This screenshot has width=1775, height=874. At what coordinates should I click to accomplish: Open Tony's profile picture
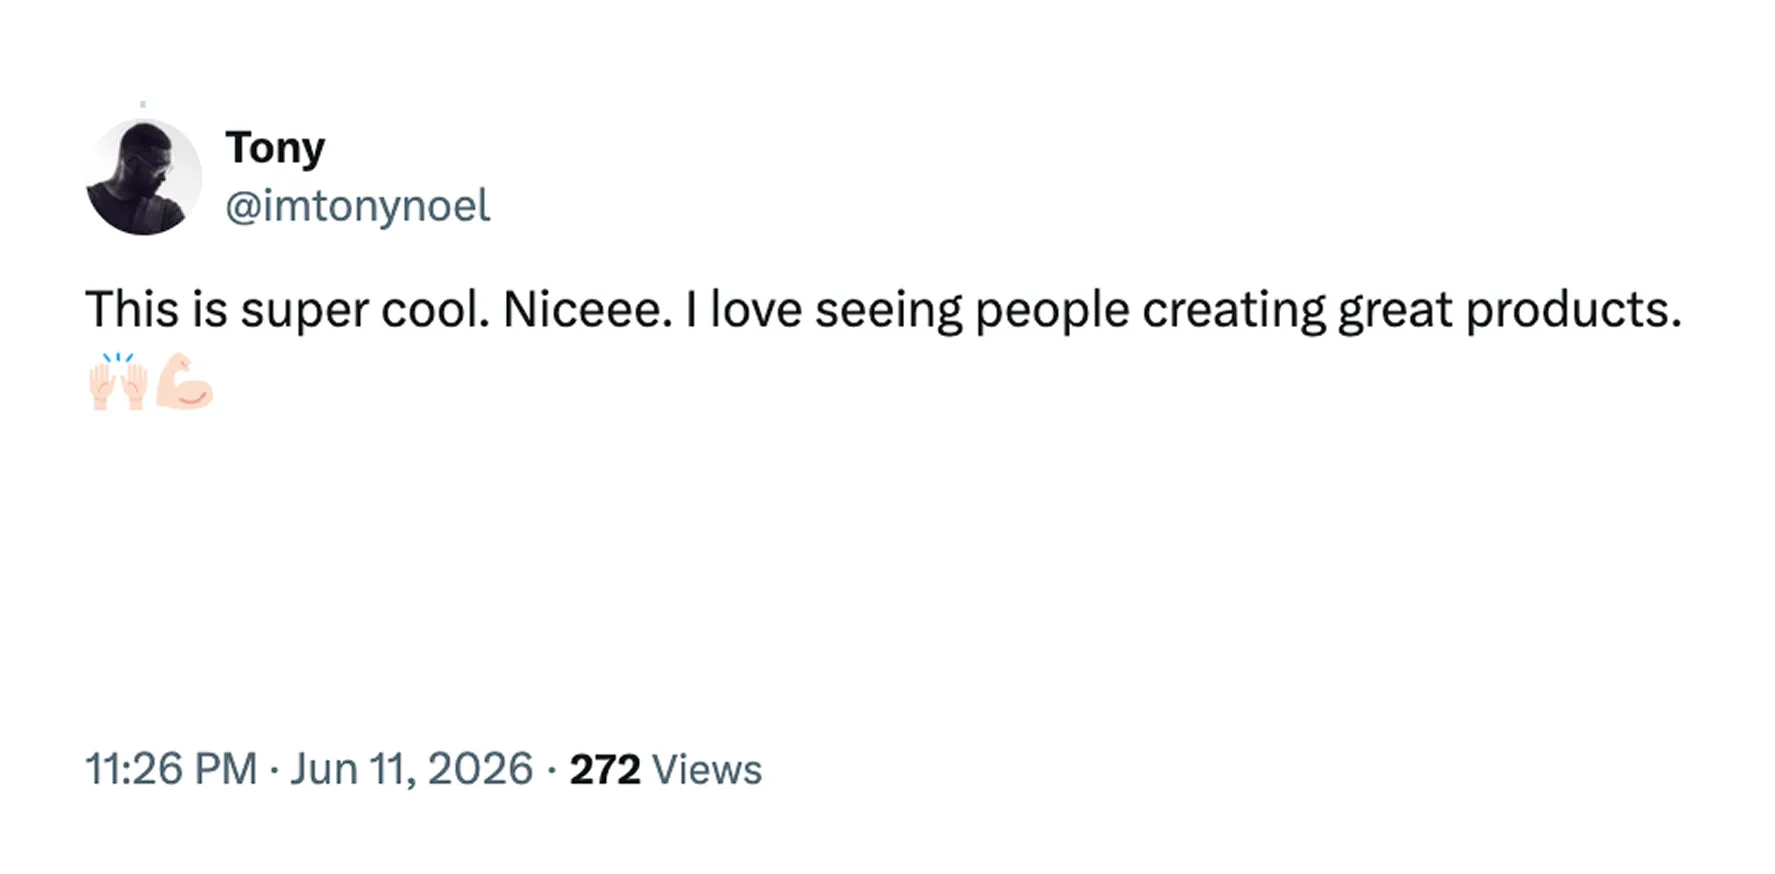coord(144,177)
